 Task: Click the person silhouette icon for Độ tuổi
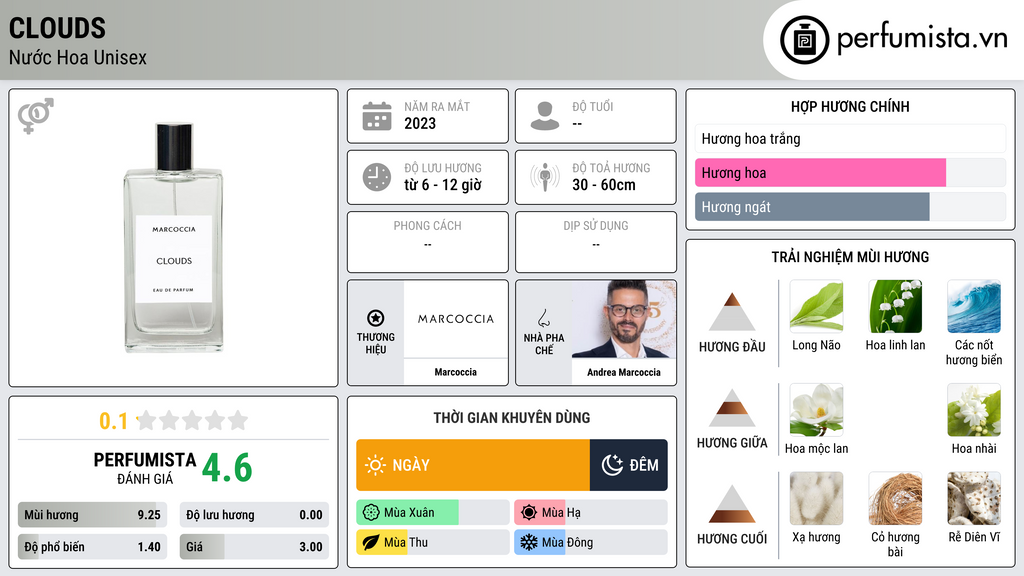(545, 116)
